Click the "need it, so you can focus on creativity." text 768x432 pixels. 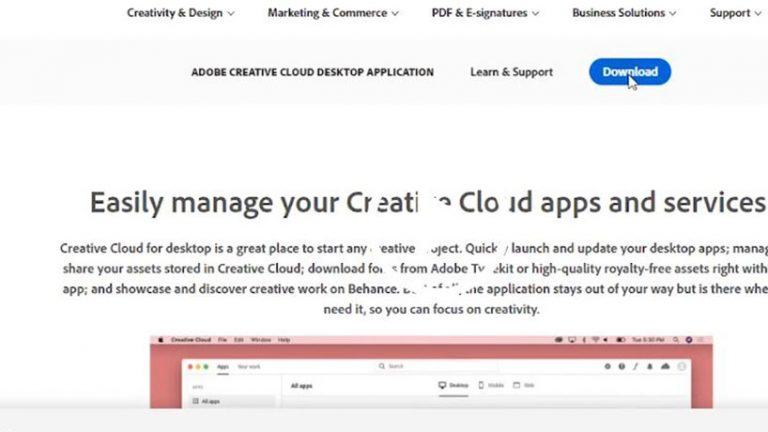pyautogui.click(x=431, y=310)
